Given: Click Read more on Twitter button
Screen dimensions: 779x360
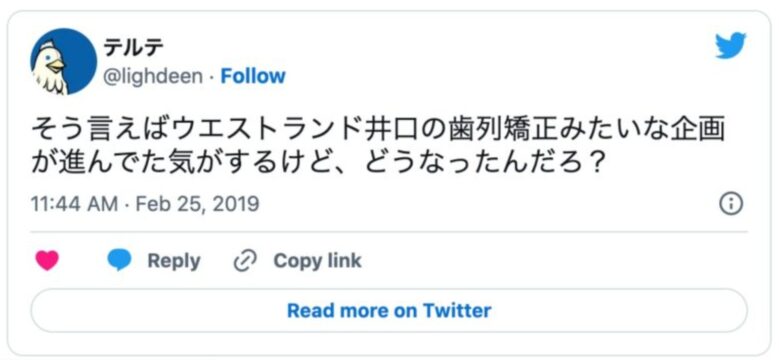Looking at the screenshot, I should point(389,310).
